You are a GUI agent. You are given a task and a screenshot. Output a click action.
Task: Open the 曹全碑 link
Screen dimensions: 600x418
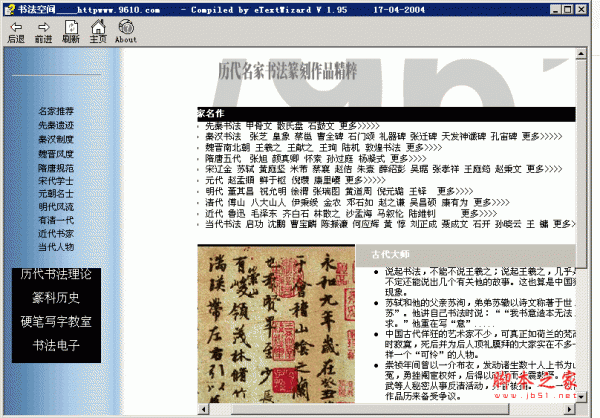[330, 136]
